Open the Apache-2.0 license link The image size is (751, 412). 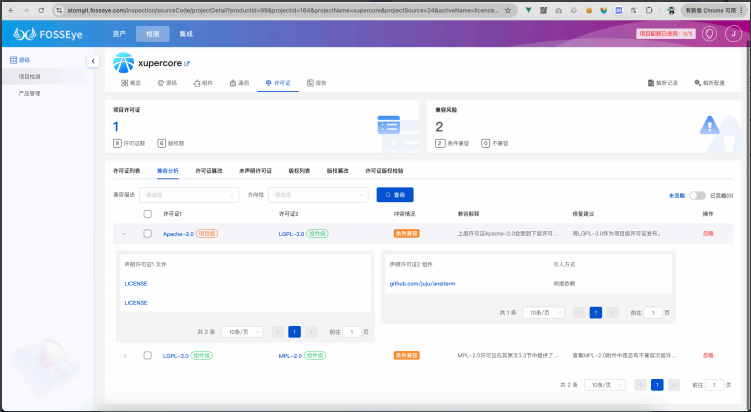[178, 234]
